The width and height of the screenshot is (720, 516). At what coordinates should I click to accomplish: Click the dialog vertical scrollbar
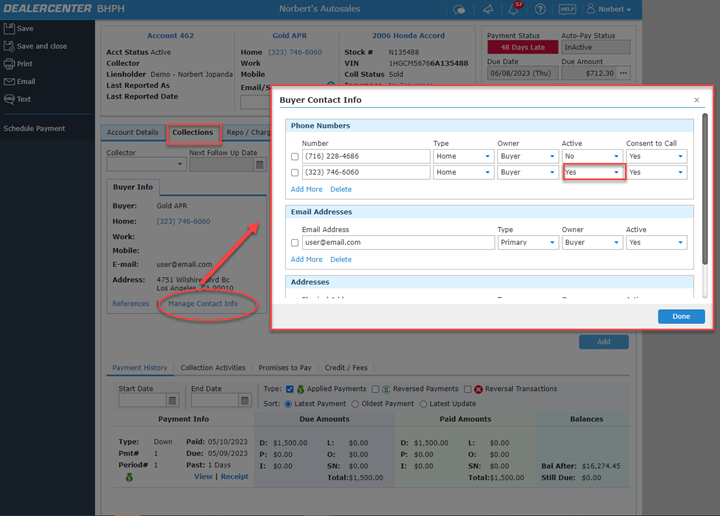tap(705, 189)
